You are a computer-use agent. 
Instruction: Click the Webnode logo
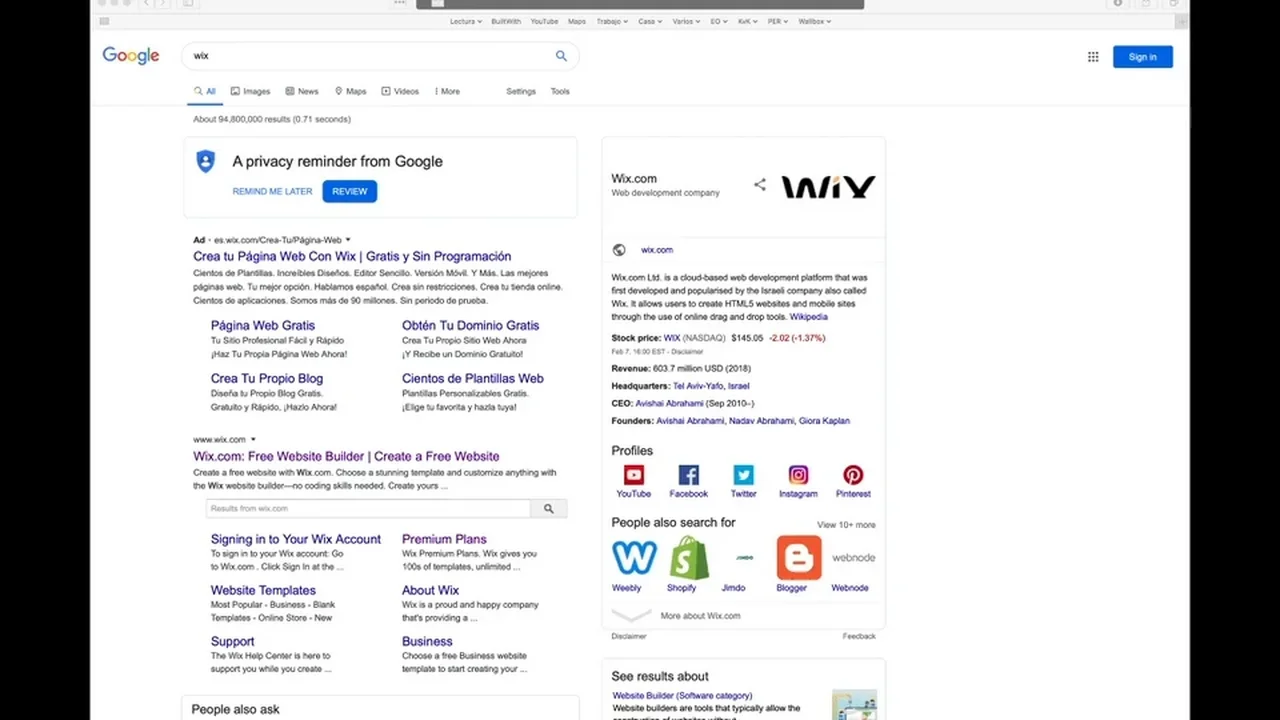(853, 558)
